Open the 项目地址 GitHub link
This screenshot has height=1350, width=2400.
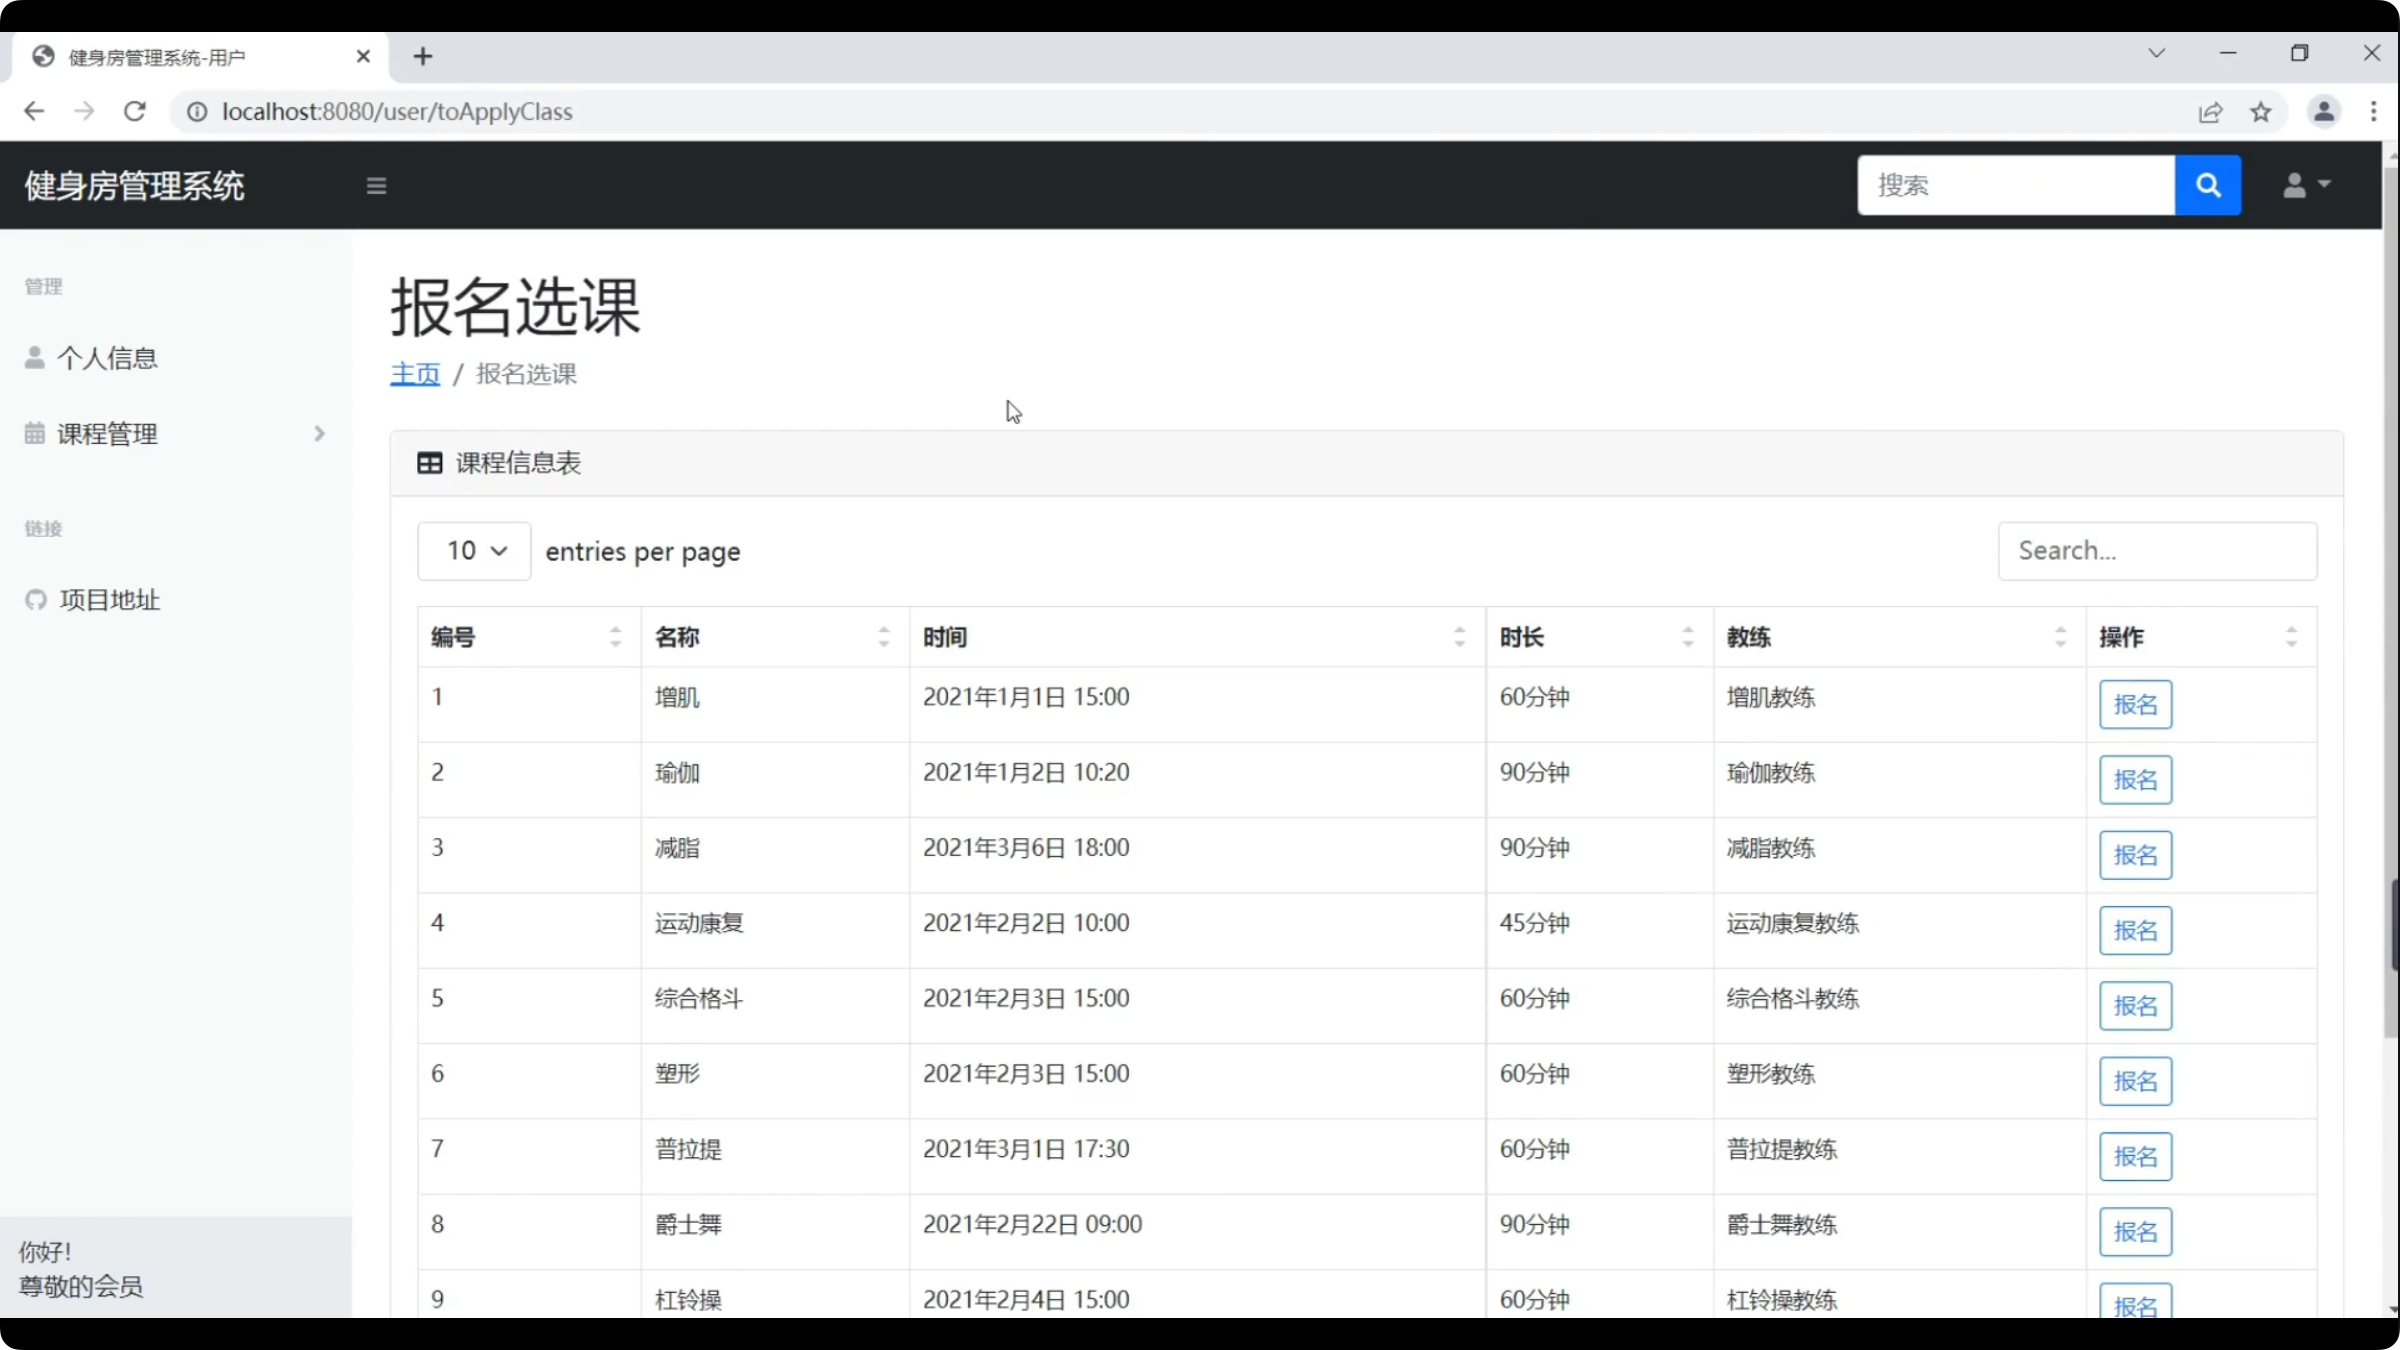point(109,600)
